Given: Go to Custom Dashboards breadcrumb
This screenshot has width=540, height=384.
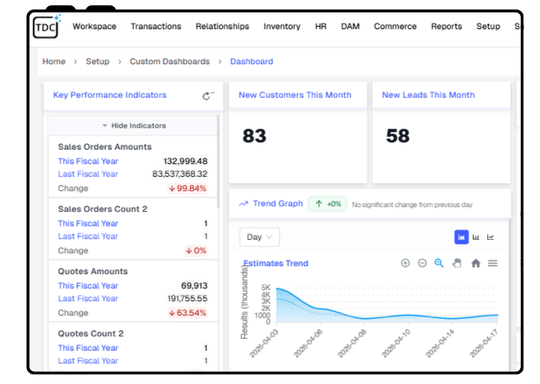Looking at the screenshot, I should [169, 61].
